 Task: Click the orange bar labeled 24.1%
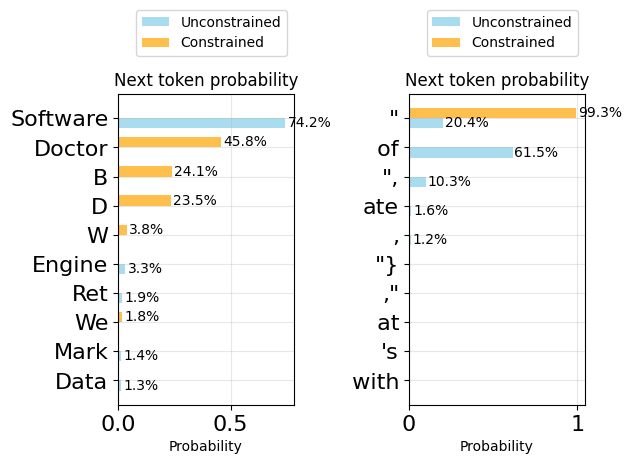[x=145, y=171]
